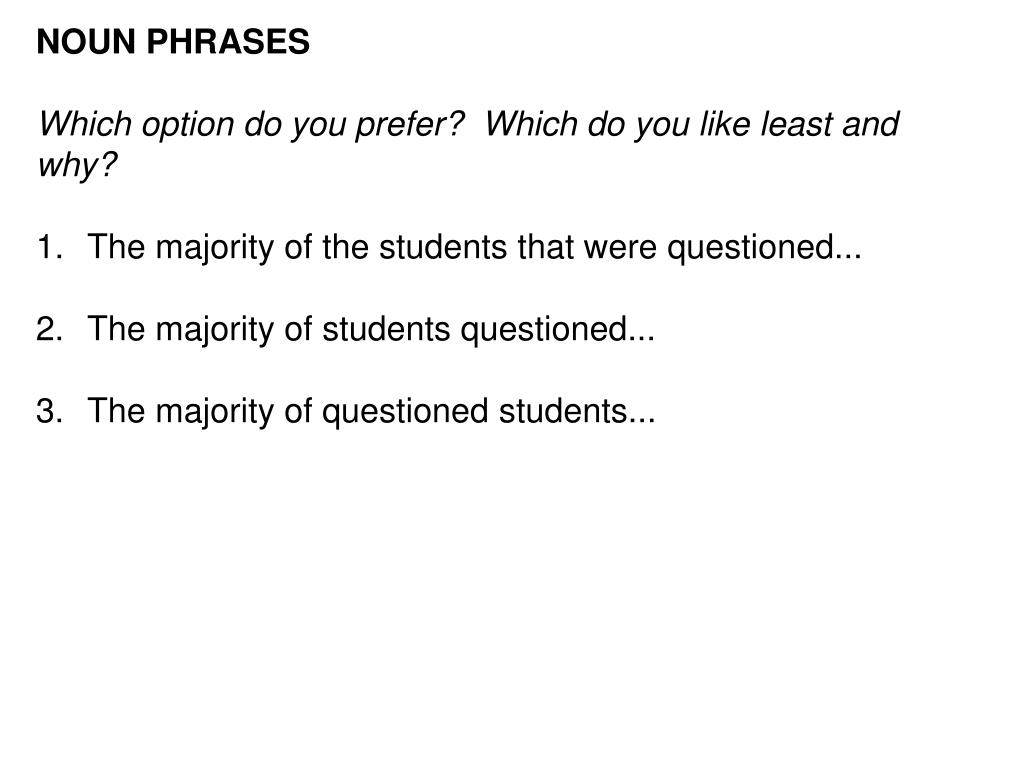Click the text 'Which do you like least and'
1024x768 pixels.
(x=692, y=123)
